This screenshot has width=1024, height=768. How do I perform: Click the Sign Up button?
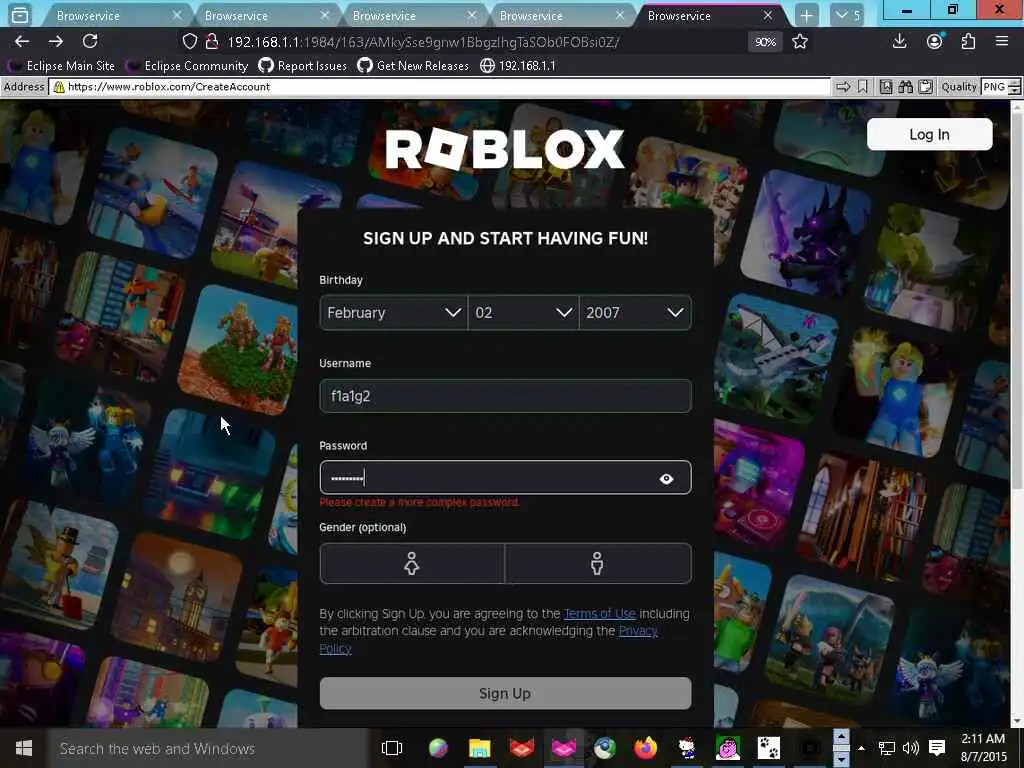coord(505,693)
